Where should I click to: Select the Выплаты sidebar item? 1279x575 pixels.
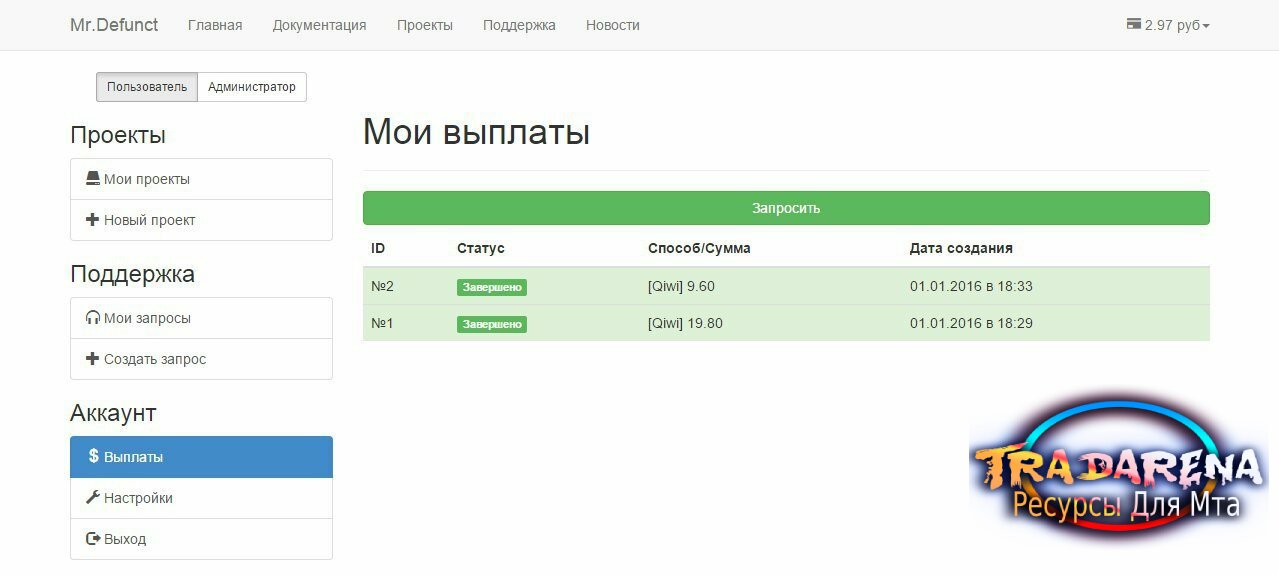pos(201,457)
